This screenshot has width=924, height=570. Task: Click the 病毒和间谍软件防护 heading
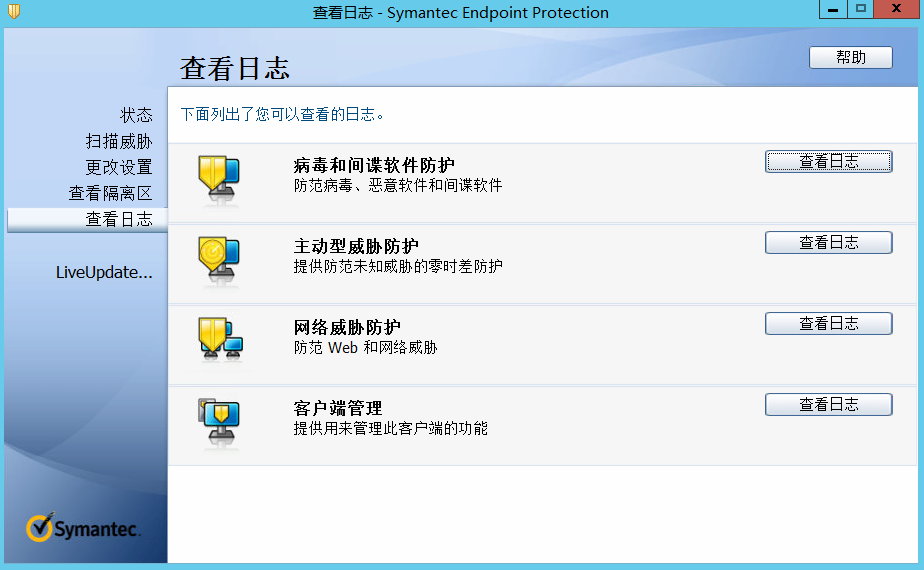point(374,165)
